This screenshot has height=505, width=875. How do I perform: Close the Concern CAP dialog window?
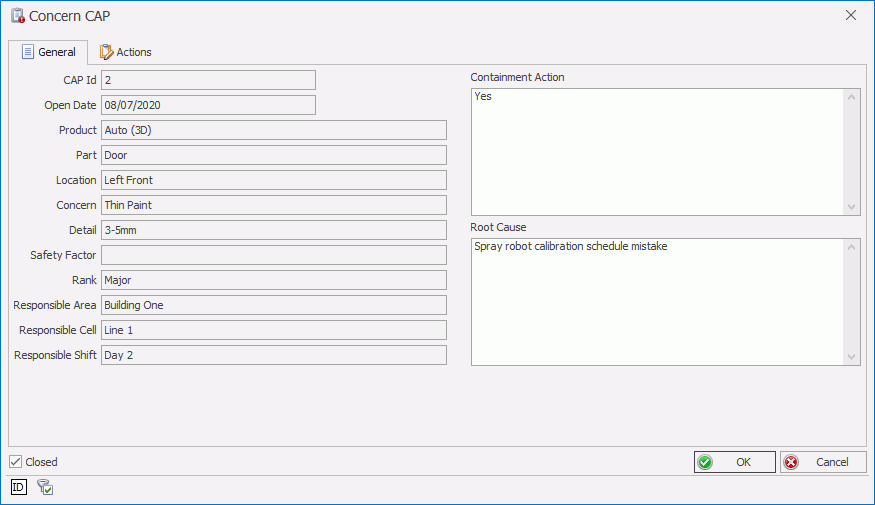pos(851,15)
